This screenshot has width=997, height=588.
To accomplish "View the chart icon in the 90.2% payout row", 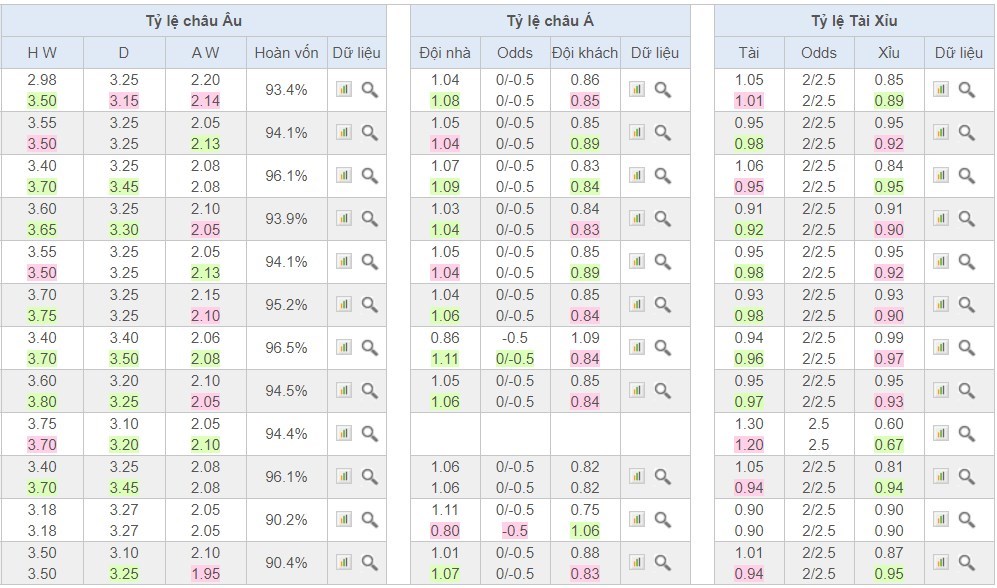I will coord(344,519).
